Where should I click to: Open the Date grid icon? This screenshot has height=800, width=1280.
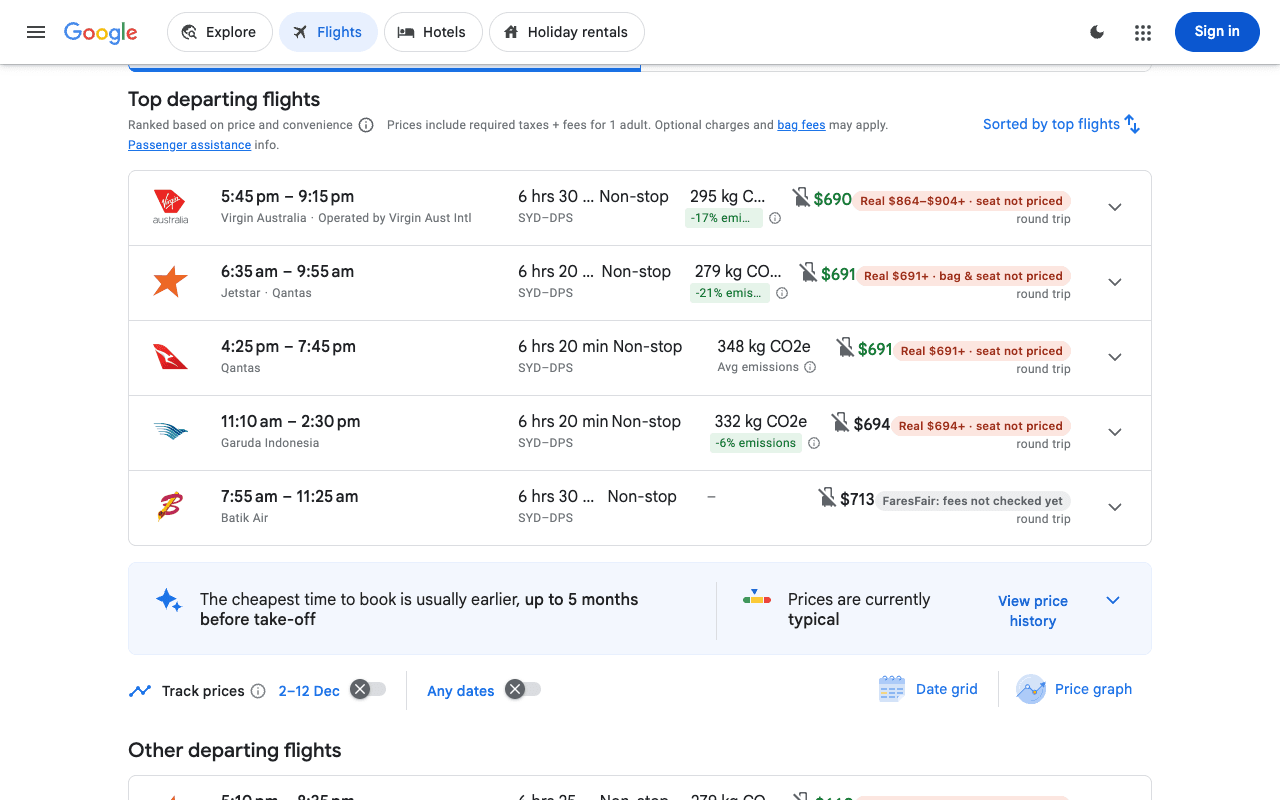(x=891, y=689)
